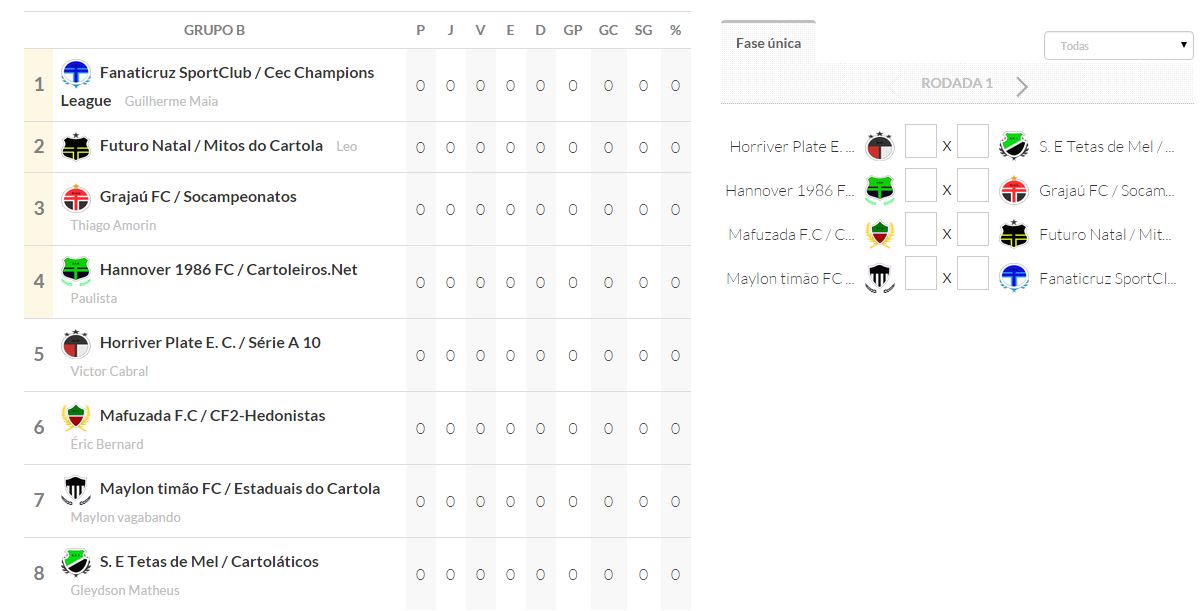
Task: Click the S. E Tetas de Mel crest in standings
Action: pyautogui.click(x=76, y=563)
